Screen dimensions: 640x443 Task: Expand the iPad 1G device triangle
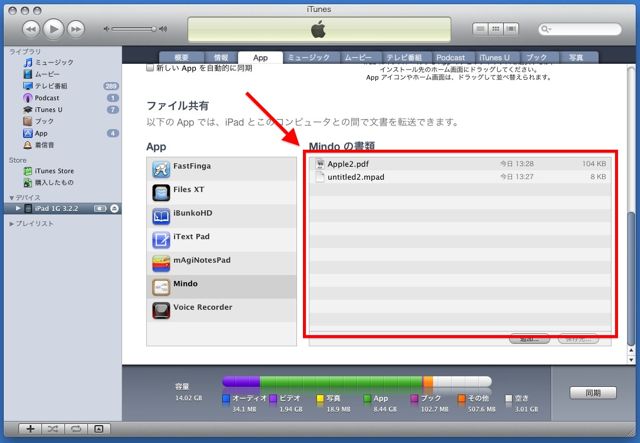(x=18, y=208)
